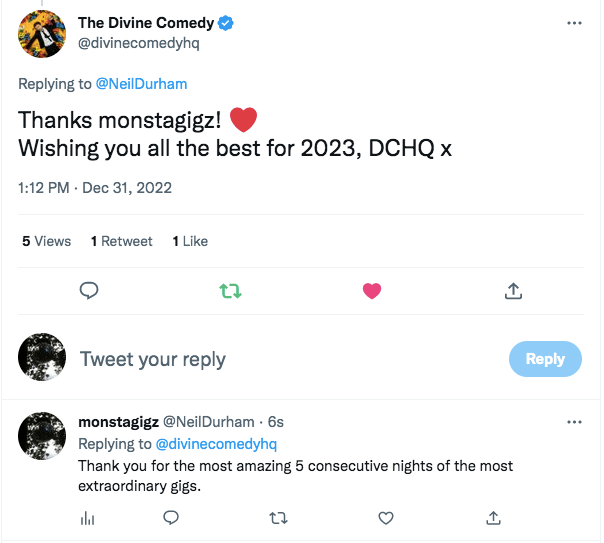Click the tweet timestamp 1:12 PM Dec 31, 2022

point(95,188)
